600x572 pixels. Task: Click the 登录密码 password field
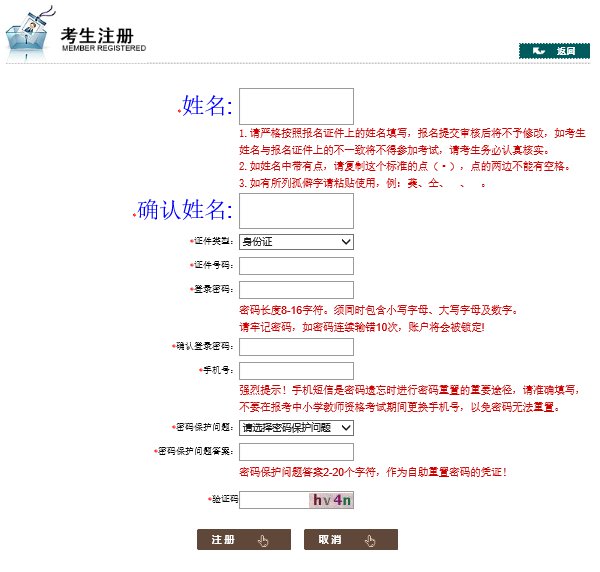[297, 290]
